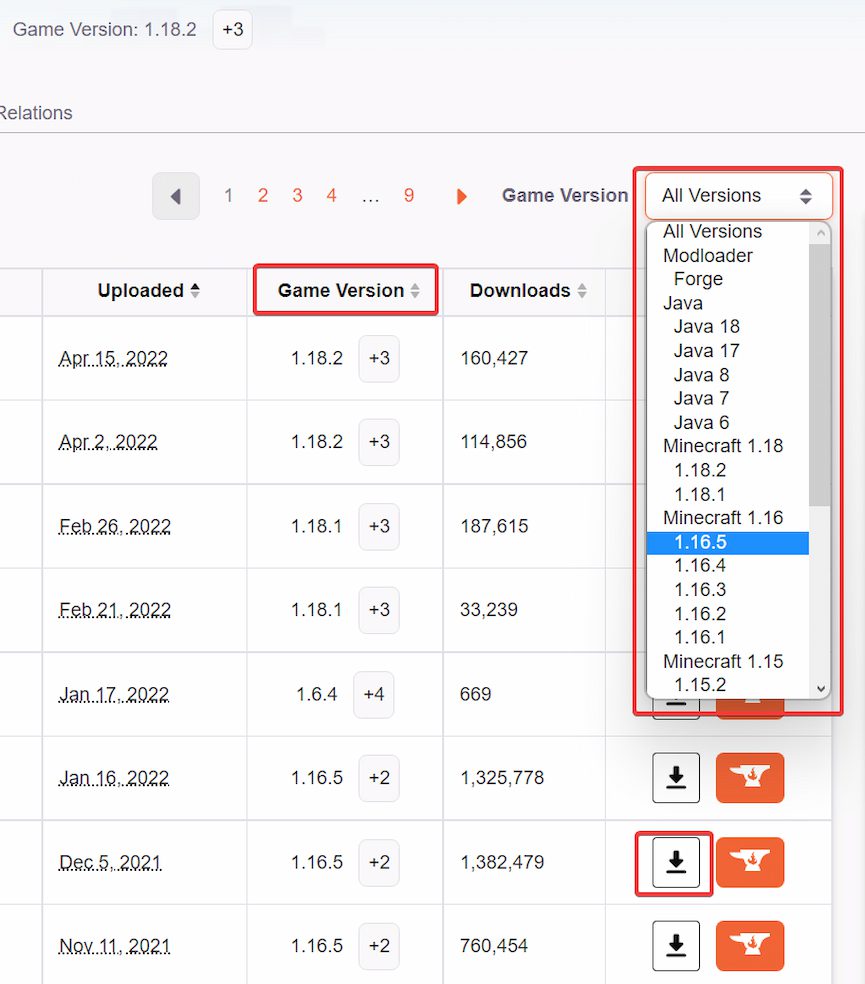Go to previous page with left arrow
The image size is (865, 984).
(x=176, y=196)
